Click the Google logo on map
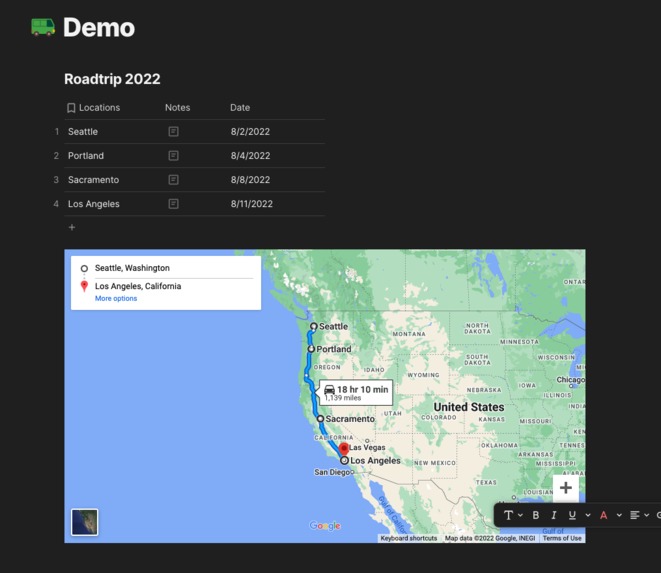 [x=325, y=526]
